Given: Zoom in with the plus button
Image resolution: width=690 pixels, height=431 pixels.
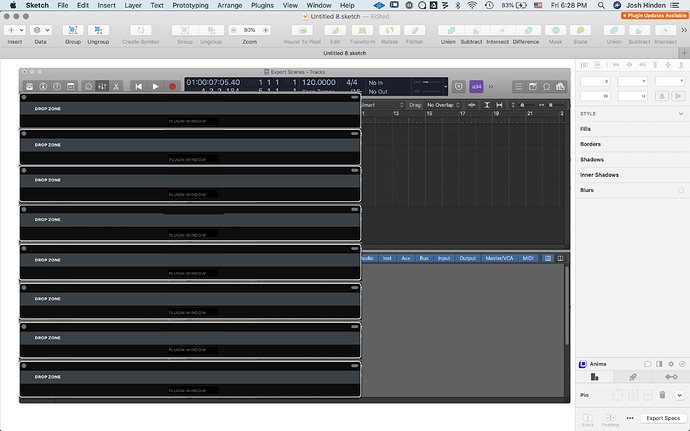Looking at the screenshot, I should coord(265,30).
